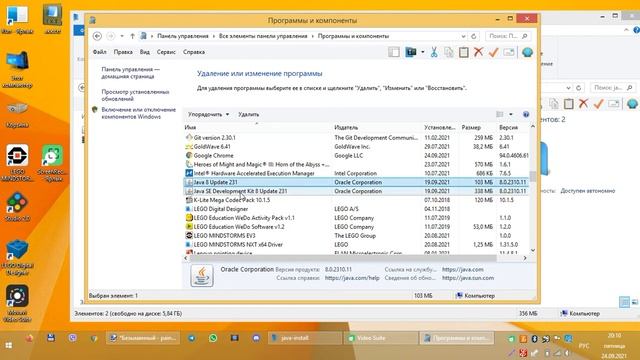Screen dimensions: 640x360
Task: Open the Корзина desktop icon
Action: tap(17, 114)
